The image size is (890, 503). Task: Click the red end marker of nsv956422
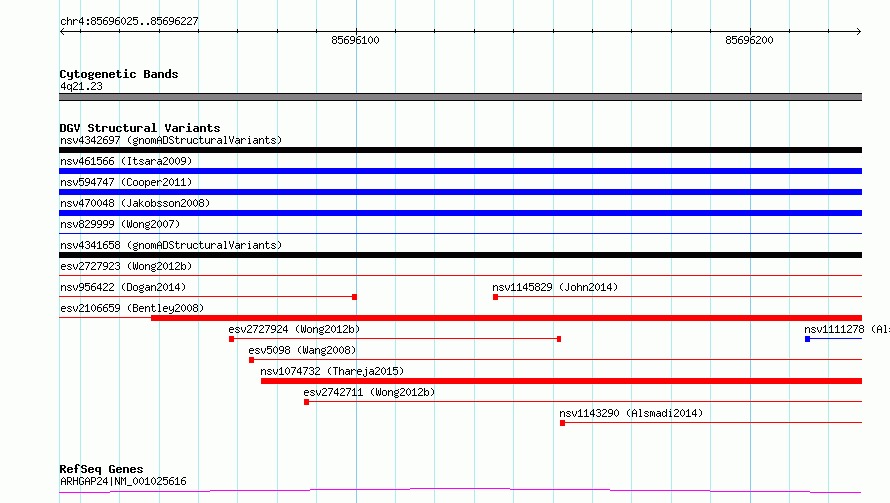click(355, 297)
